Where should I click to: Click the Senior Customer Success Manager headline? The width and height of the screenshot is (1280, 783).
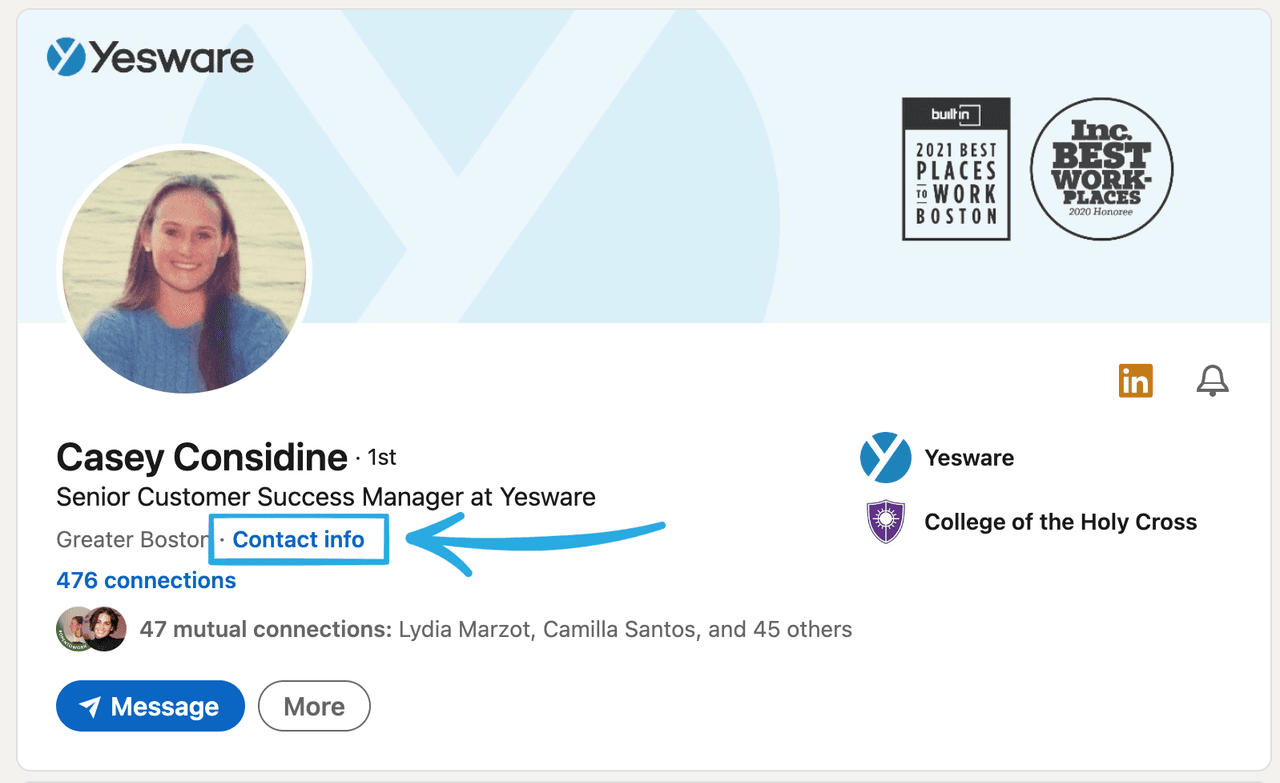coord(326,497)
